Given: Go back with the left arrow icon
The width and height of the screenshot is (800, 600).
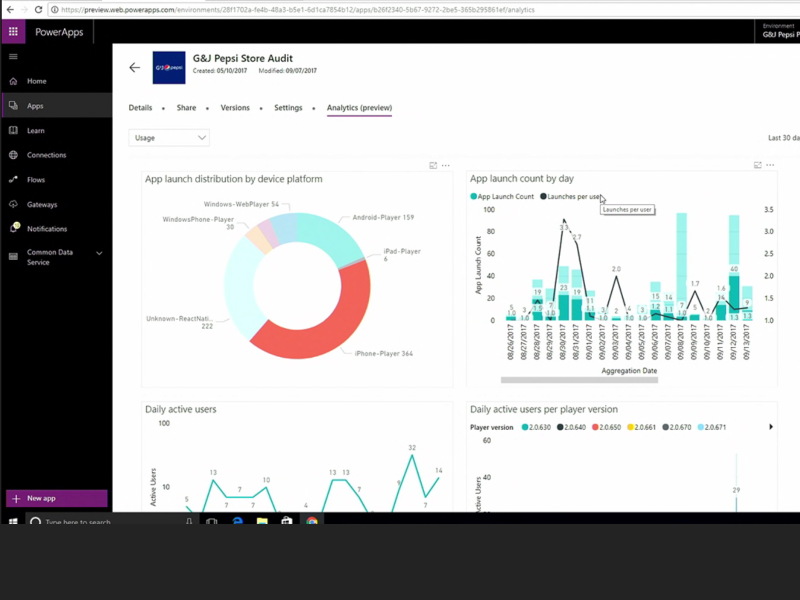Looking at the screenshot, I should point(135,67).
